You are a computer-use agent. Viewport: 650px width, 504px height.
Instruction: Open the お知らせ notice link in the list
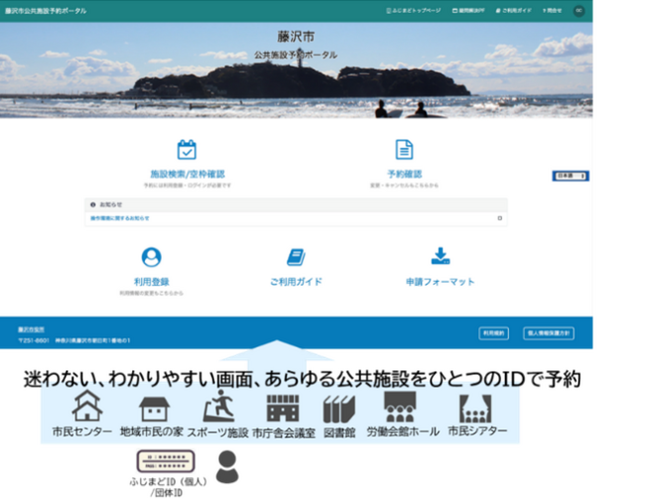[120, 218]
